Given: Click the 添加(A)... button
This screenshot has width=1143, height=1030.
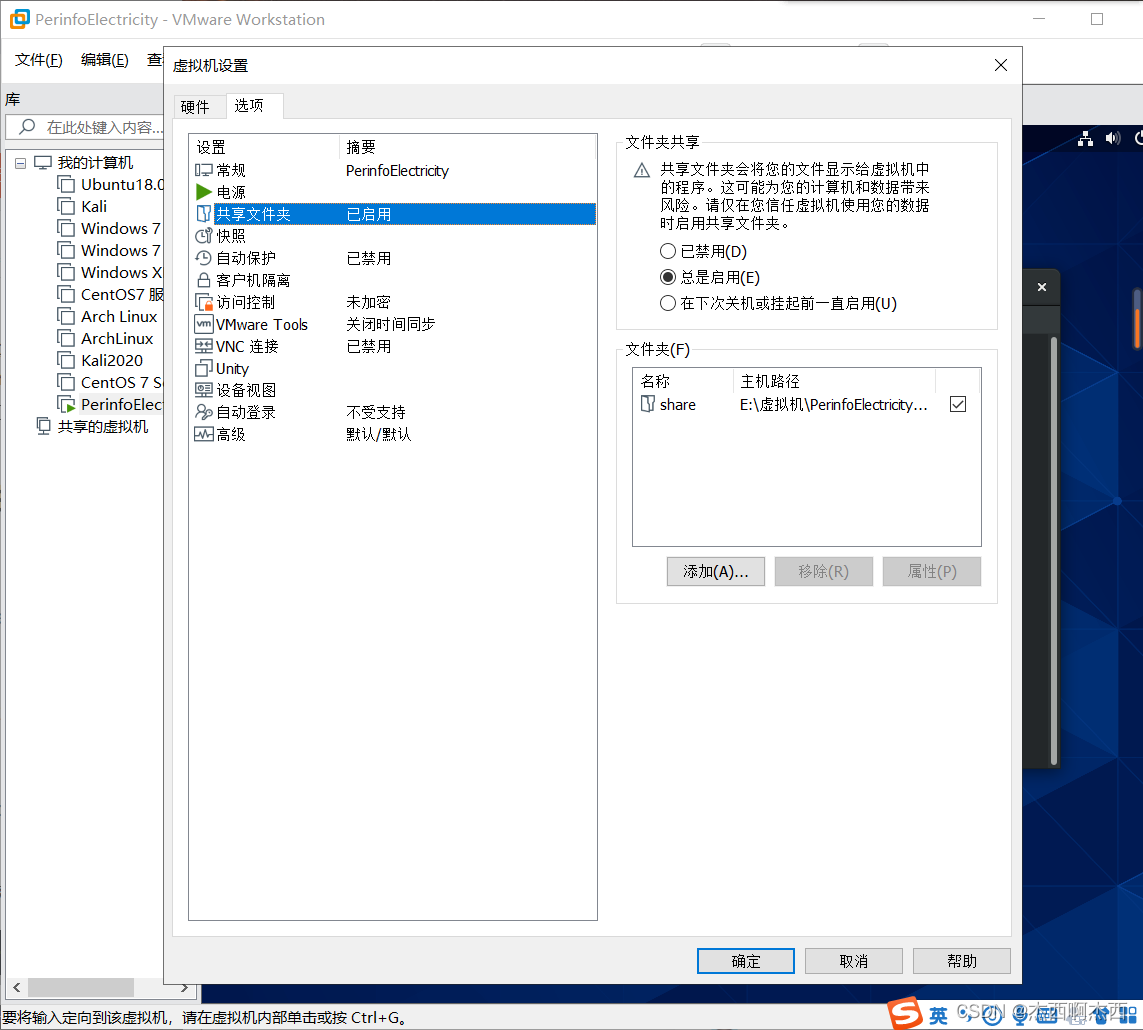Looking at the screenshot, I should (716, 571).
